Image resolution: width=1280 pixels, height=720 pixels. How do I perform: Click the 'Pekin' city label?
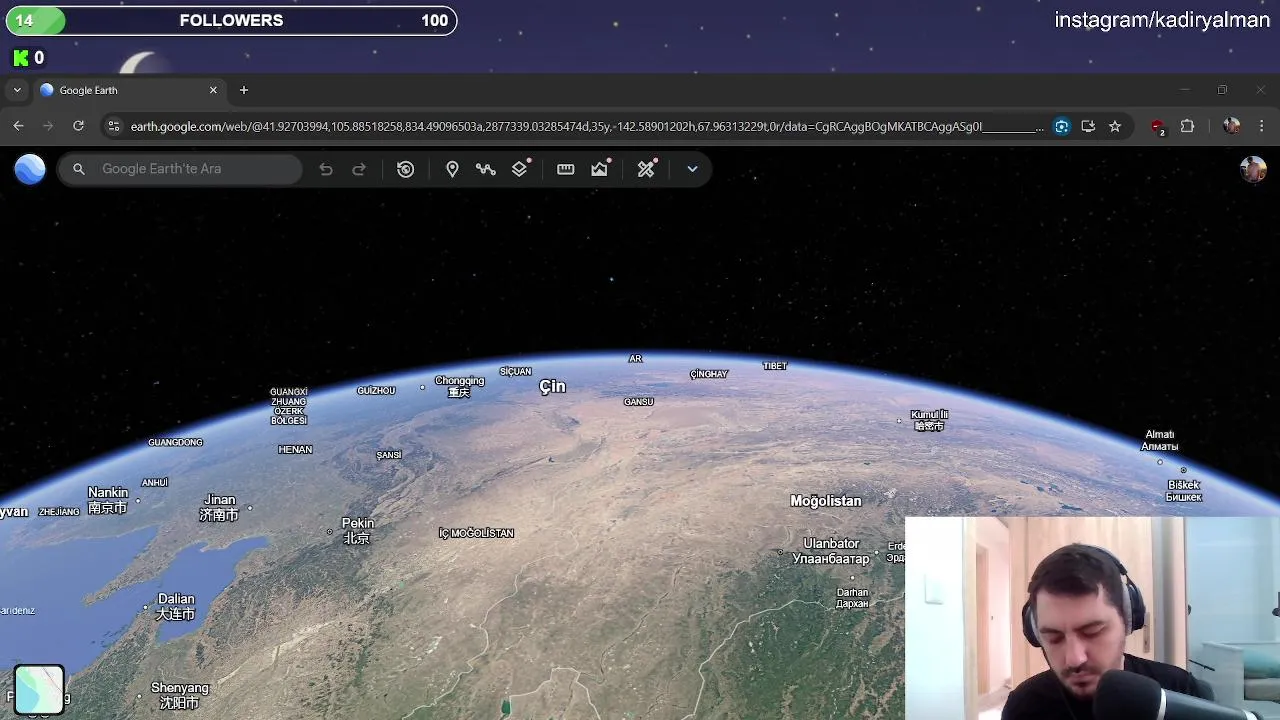[x=358, y=530]
